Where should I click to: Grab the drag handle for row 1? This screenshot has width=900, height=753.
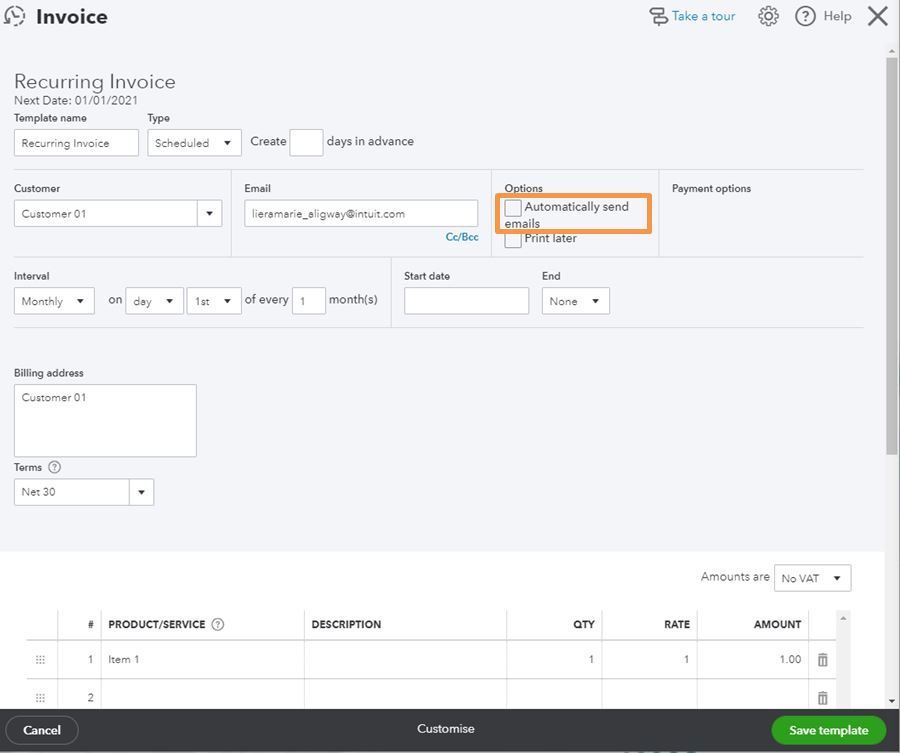point(40,659)
